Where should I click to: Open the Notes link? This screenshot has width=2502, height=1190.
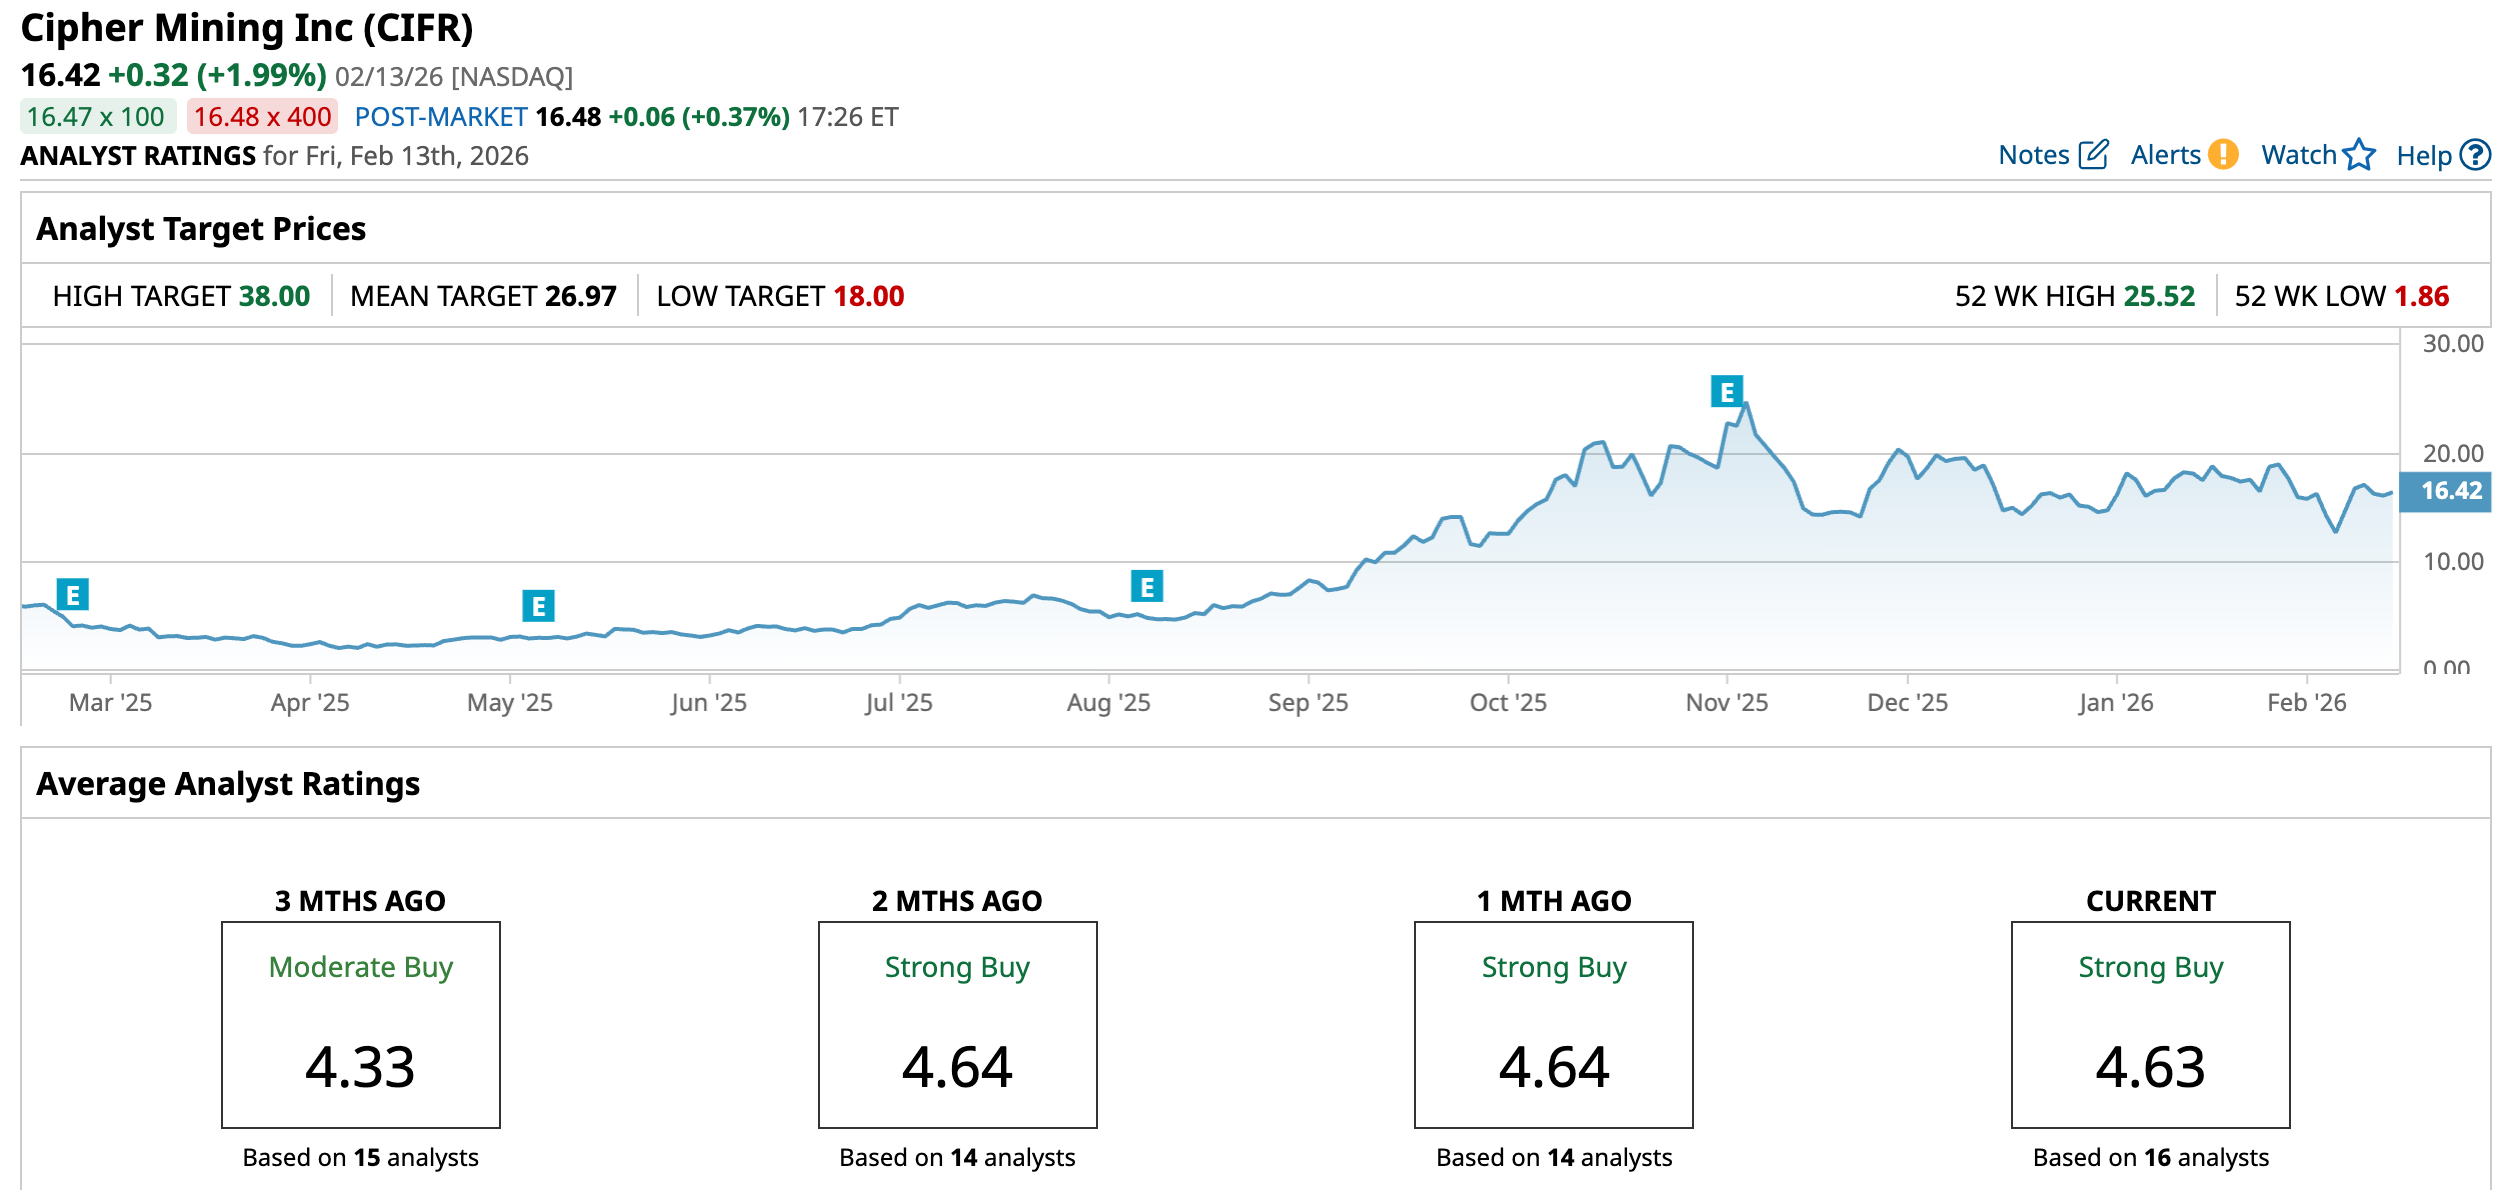[2033, 155]
